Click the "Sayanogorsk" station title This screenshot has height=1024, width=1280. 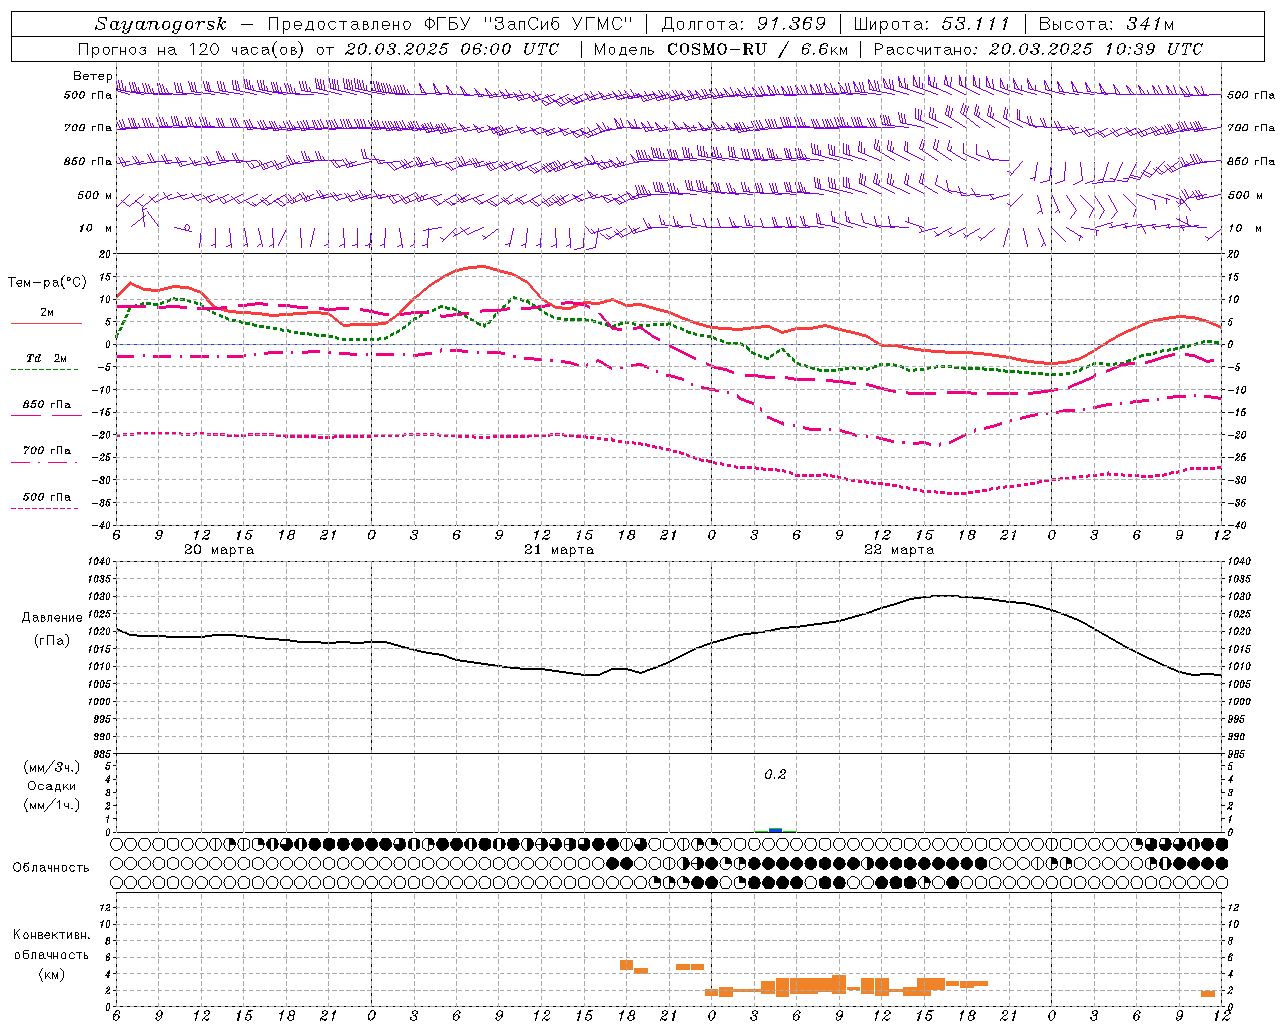(160, 25)
